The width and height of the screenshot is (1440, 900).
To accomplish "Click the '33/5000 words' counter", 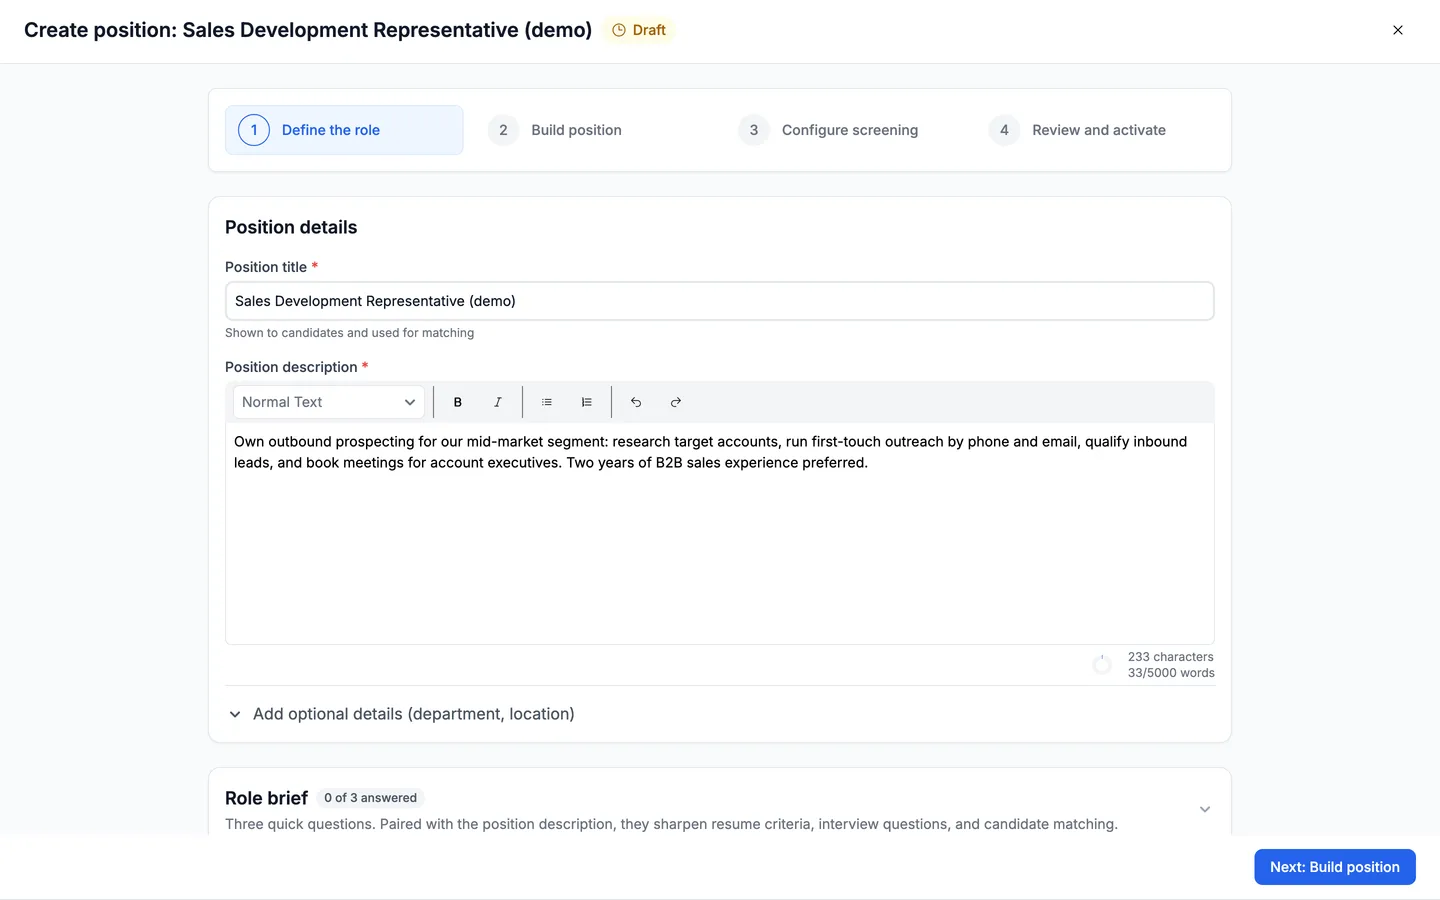I will pos(1171,673).
